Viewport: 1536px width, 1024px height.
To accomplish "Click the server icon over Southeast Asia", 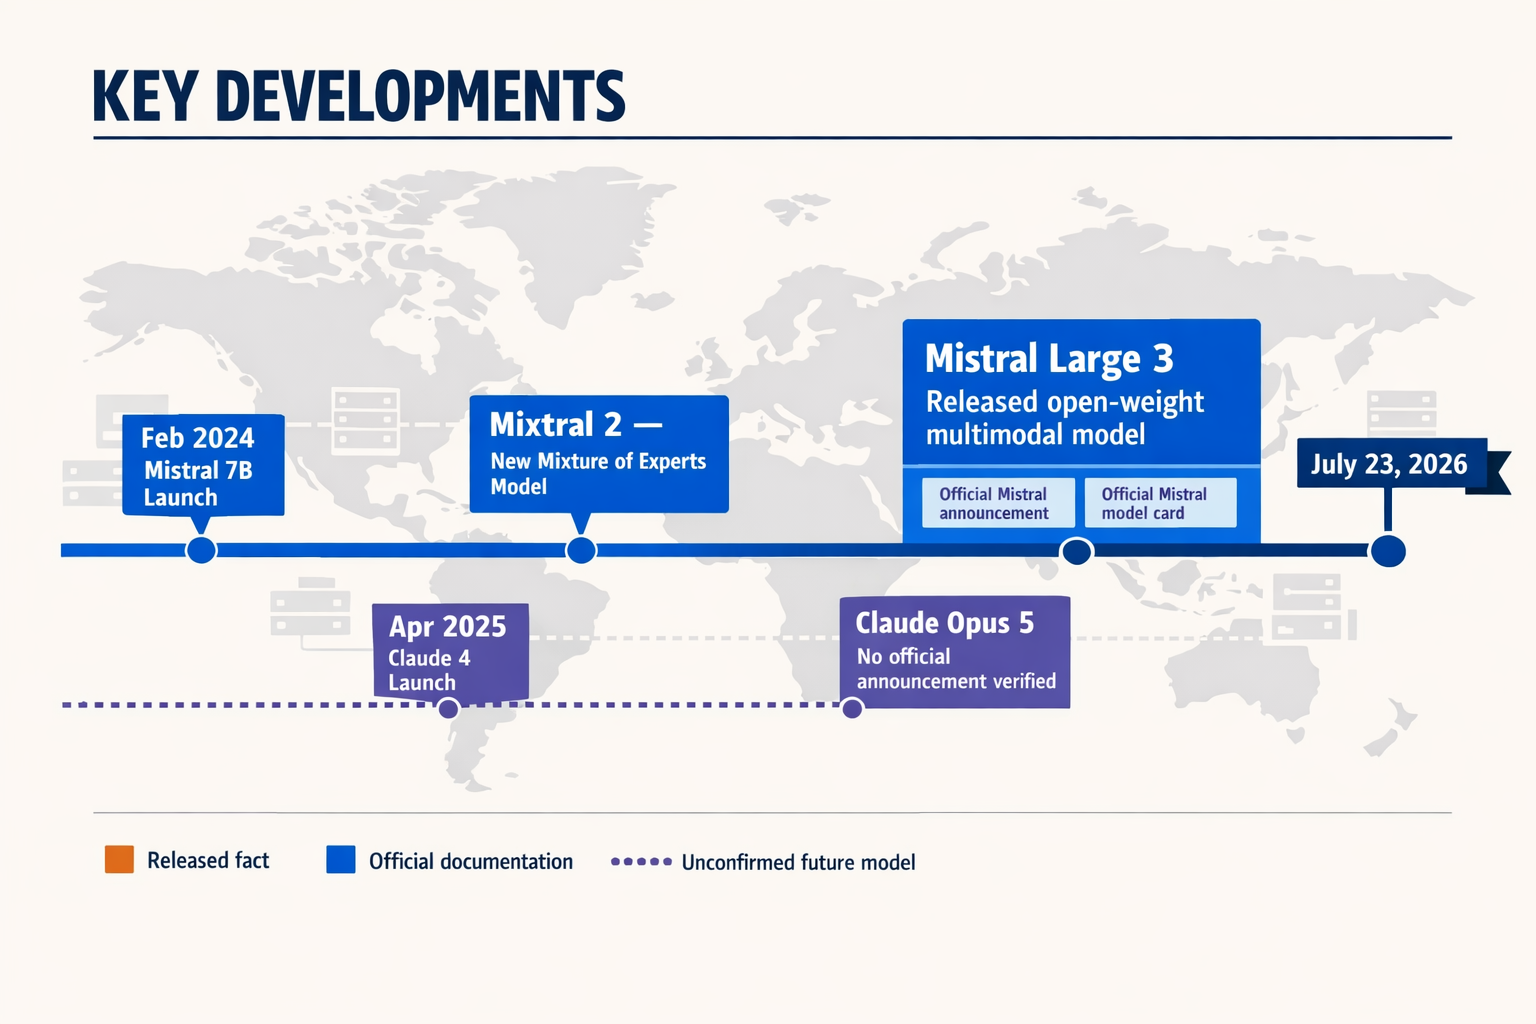I will (1308, 607).
